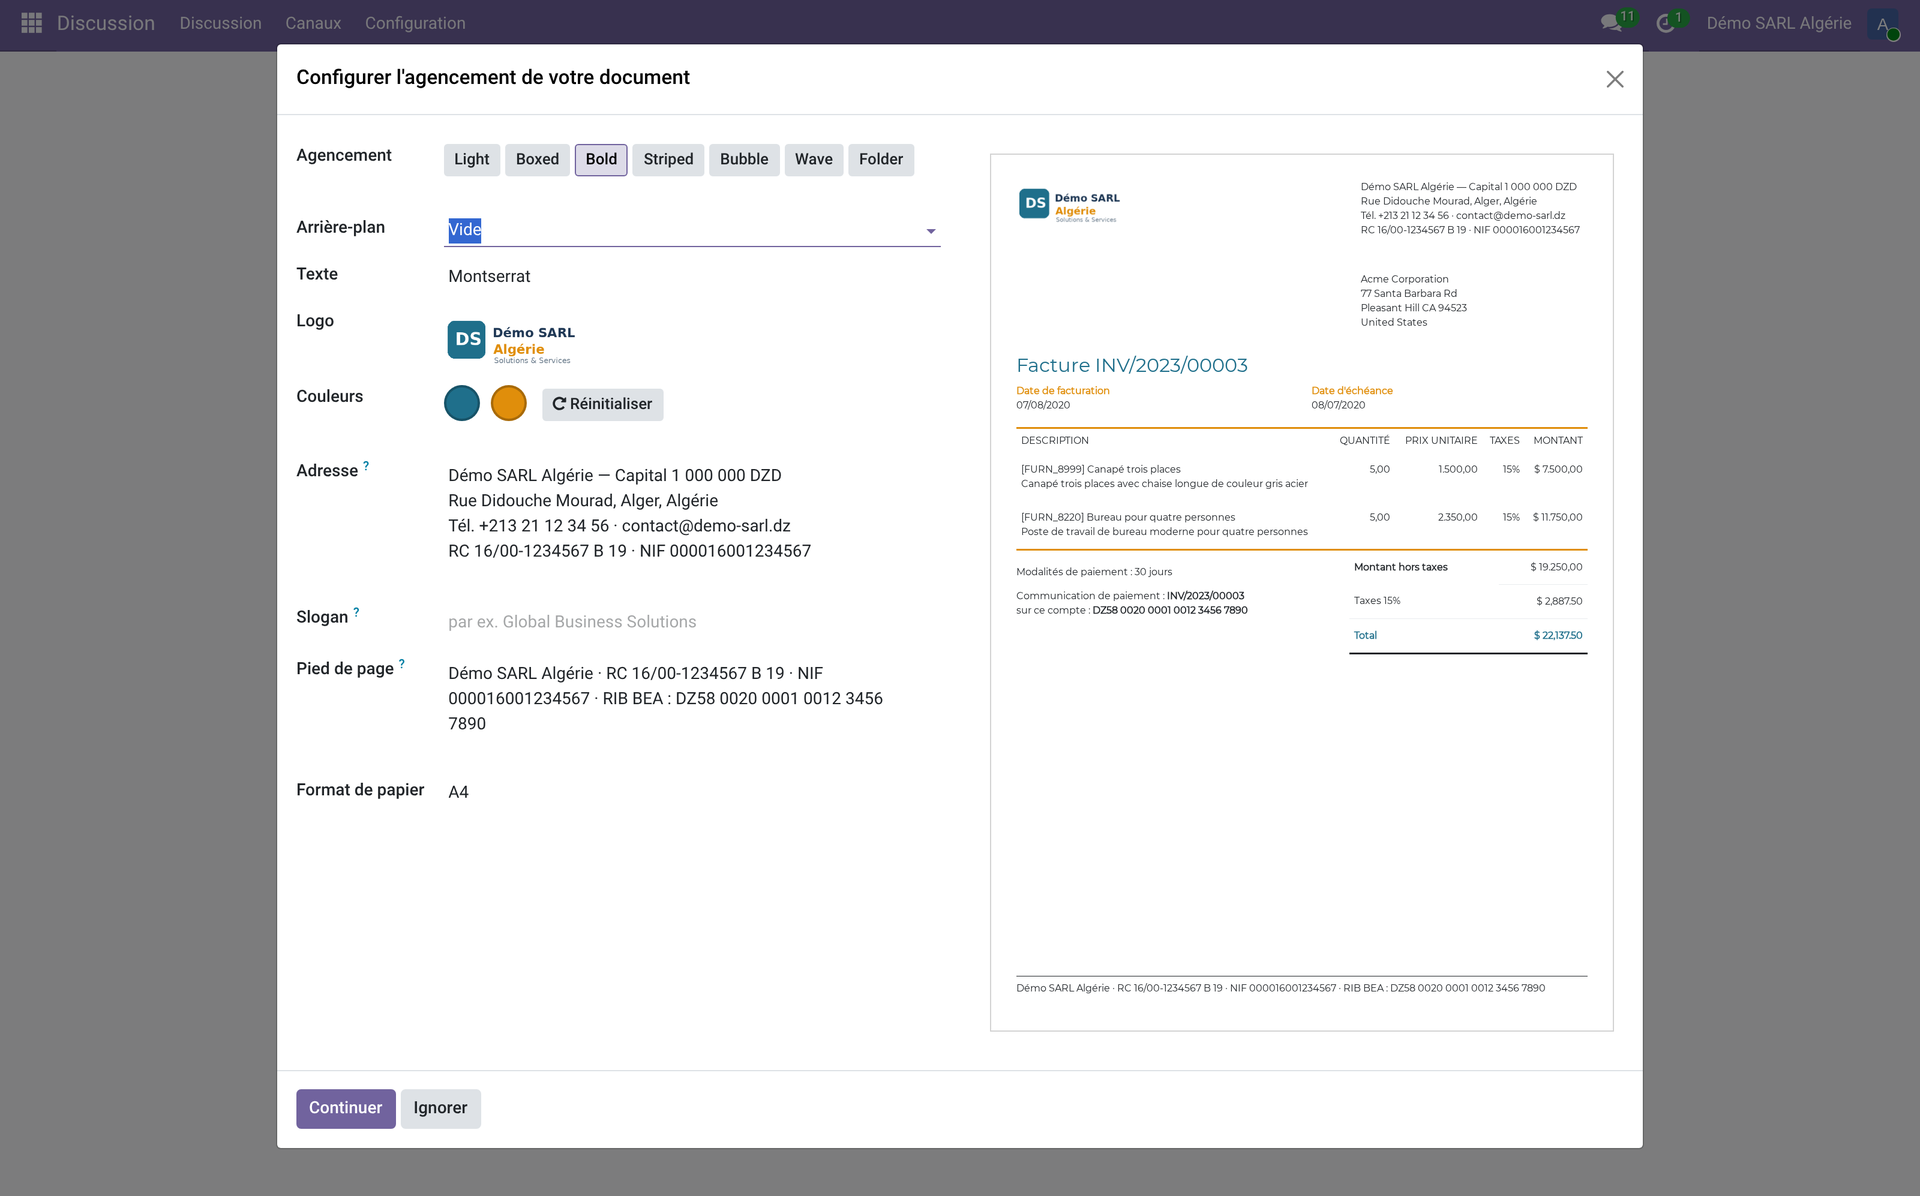Click the Continuer button
Viewport: 1920px width, 1196px height.
pyautogui.click(x=345, y=1108)
